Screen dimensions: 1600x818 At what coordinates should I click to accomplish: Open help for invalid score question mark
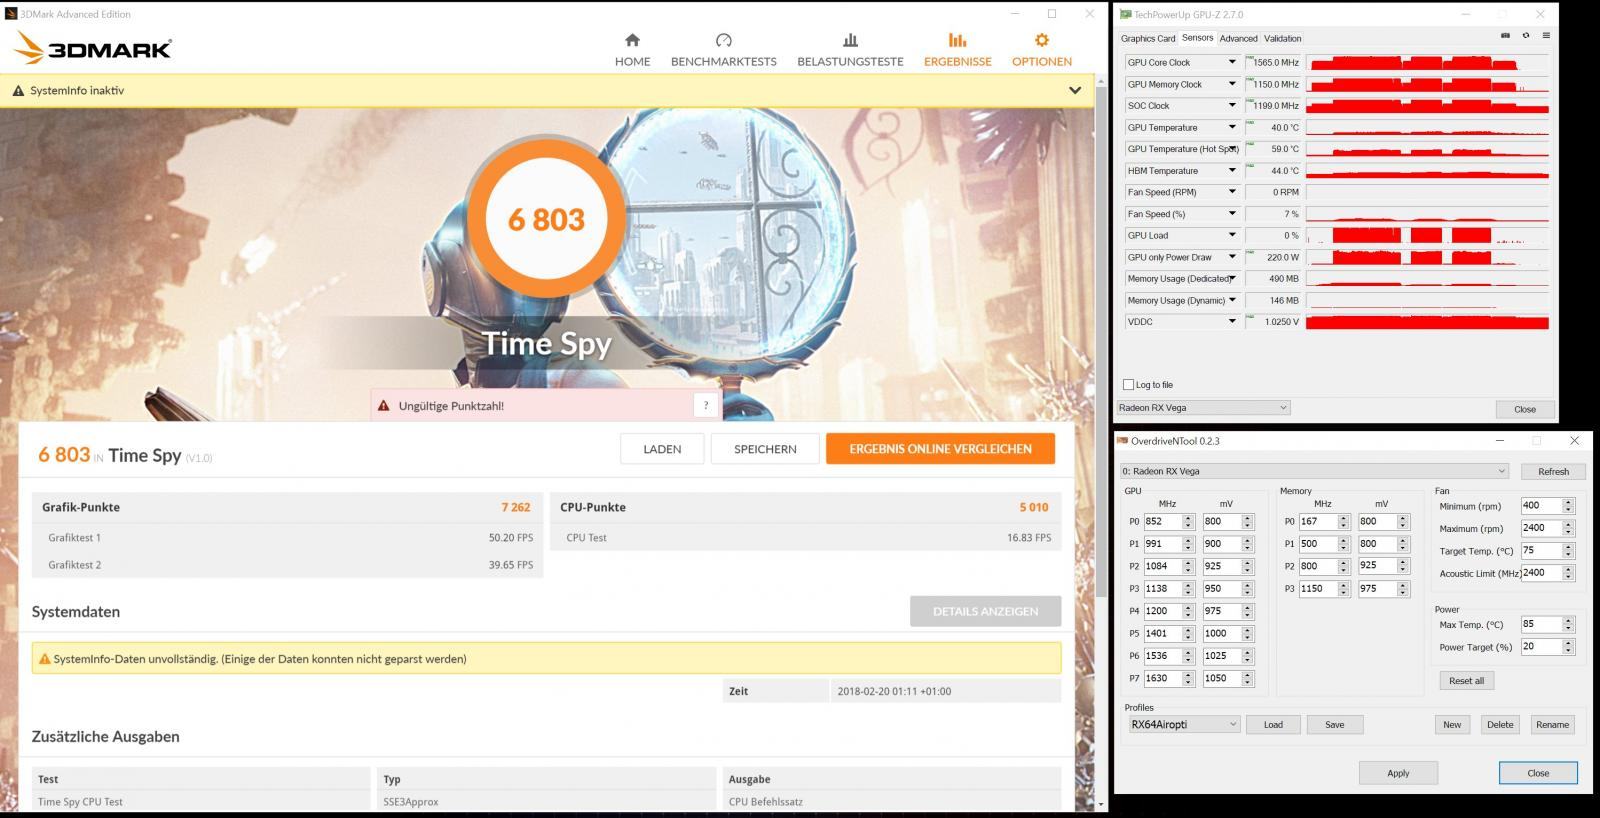point(706,405)
